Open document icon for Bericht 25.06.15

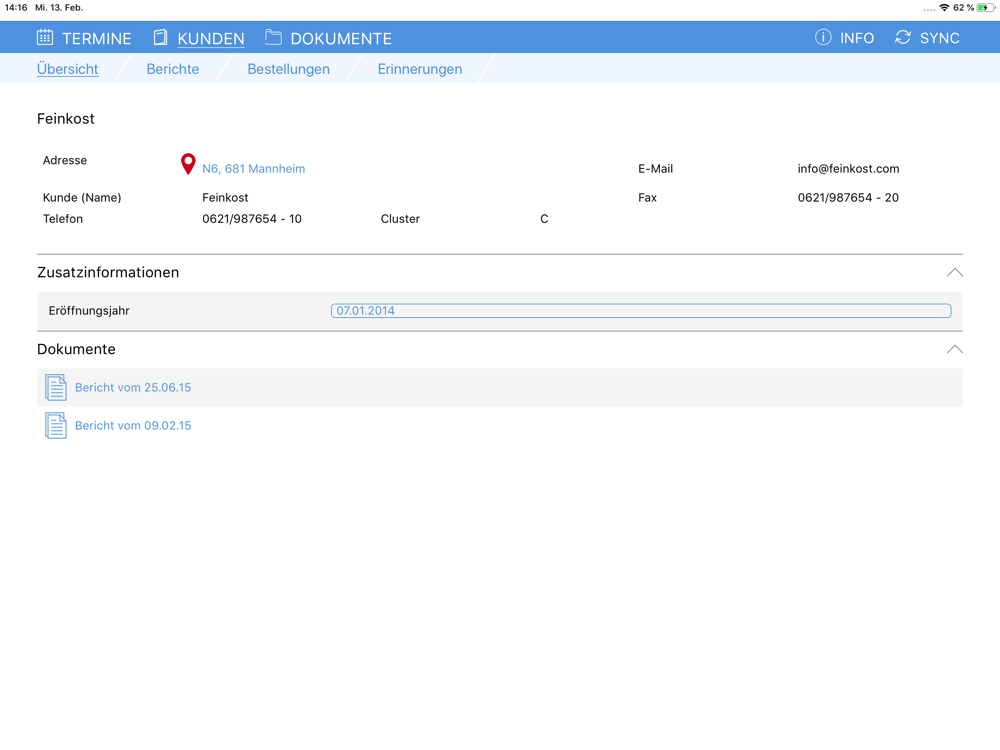point(55,388)
